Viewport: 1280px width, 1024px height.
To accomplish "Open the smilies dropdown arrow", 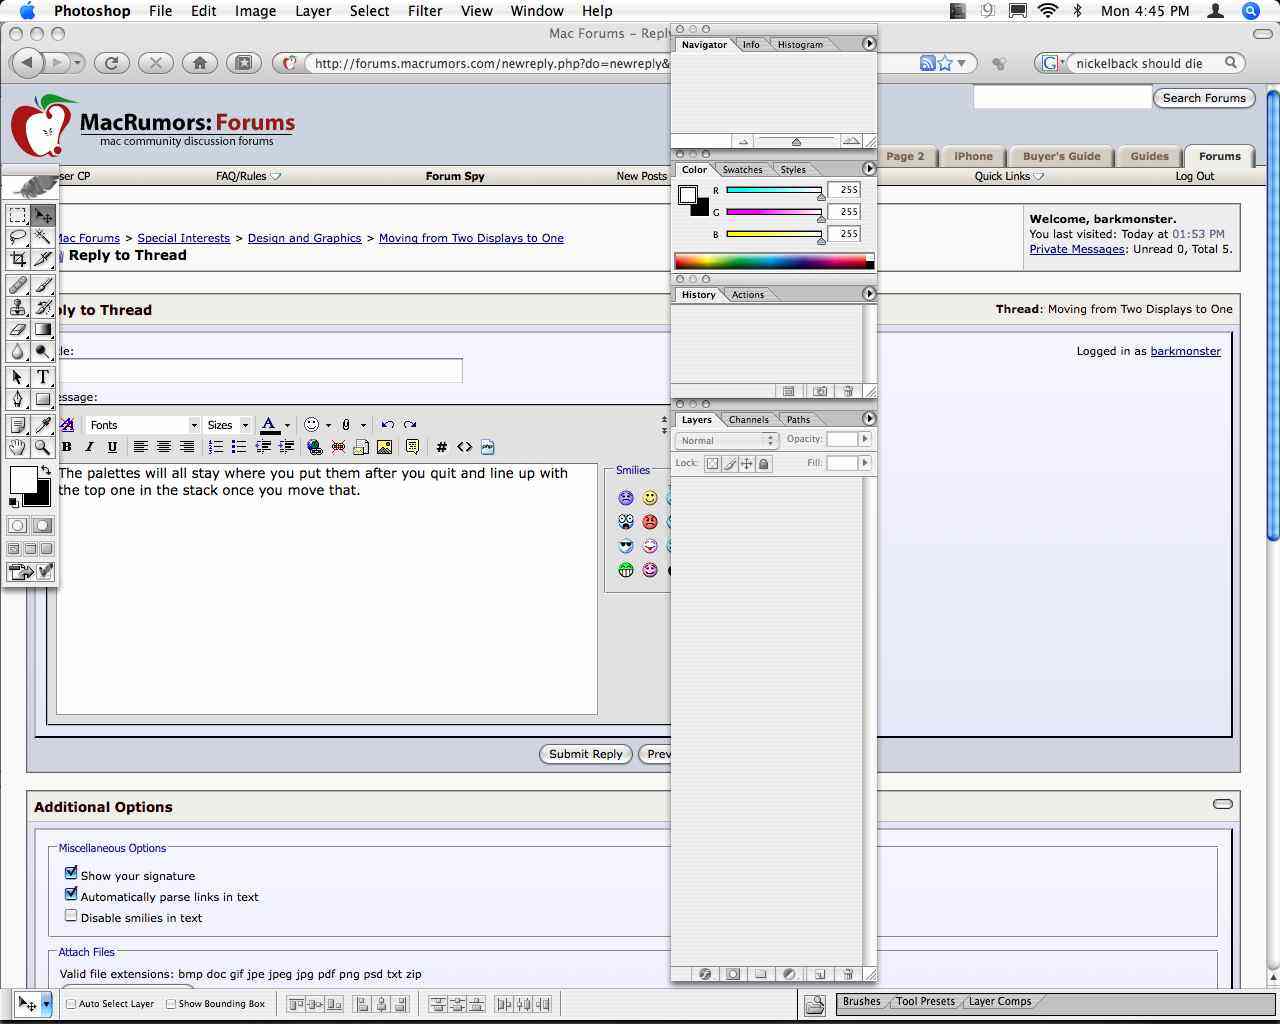I will click(328, 425).
